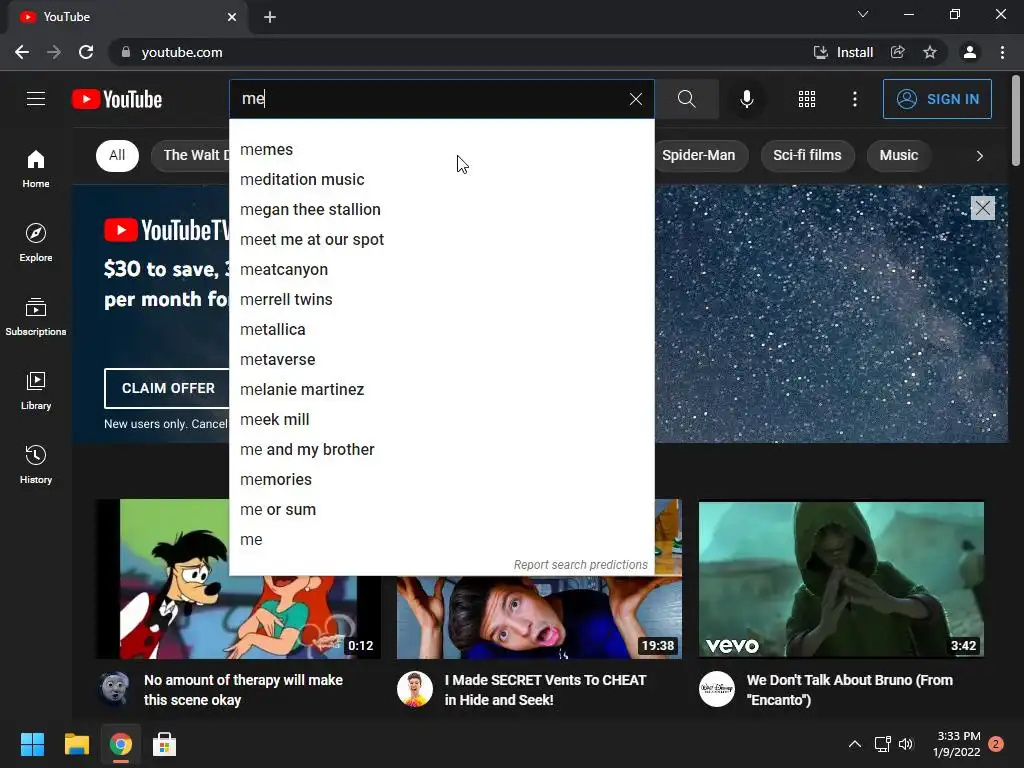This screenshot has height=768, width=1024.
Task: Go to Home in the sidebar
Action: pyautogui.click(x=36, y=168)
